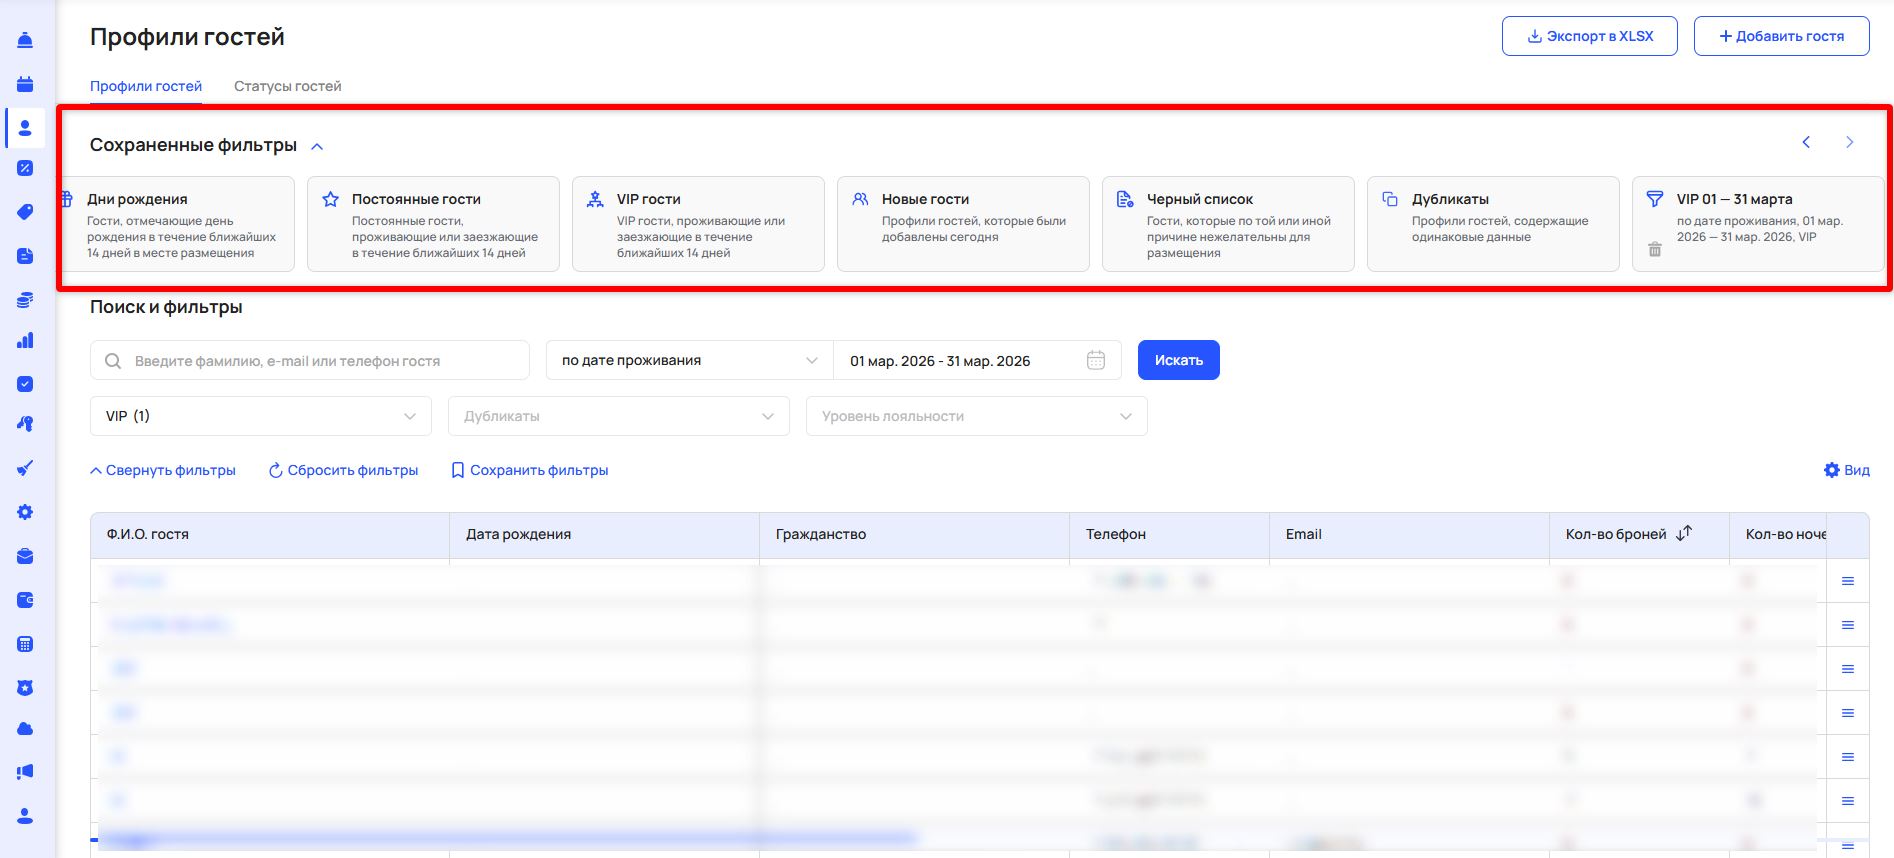The height and width of the screenshot is (858, 1894).
Task: Select the Профили гостей tab
Action: (146, 86)
